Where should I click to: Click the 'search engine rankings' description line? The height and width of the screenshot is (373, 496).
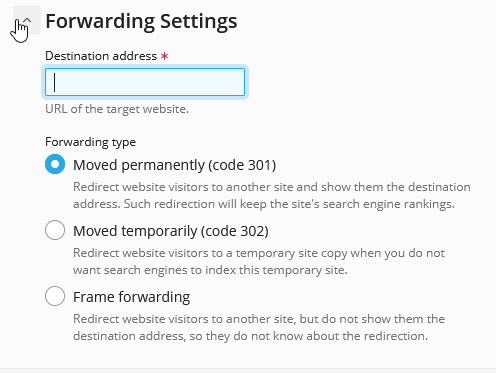coord(264,204)
